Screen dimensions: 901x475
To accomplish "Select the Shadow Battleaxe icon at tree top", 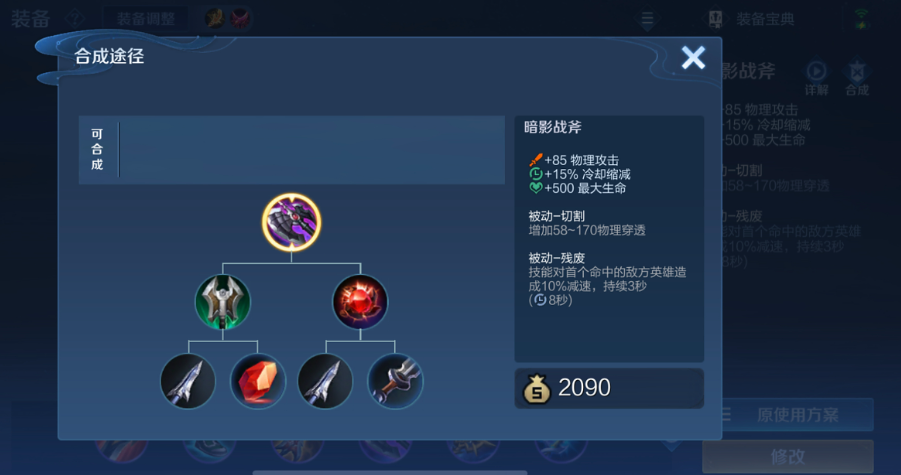I will (x=291, y=222).
